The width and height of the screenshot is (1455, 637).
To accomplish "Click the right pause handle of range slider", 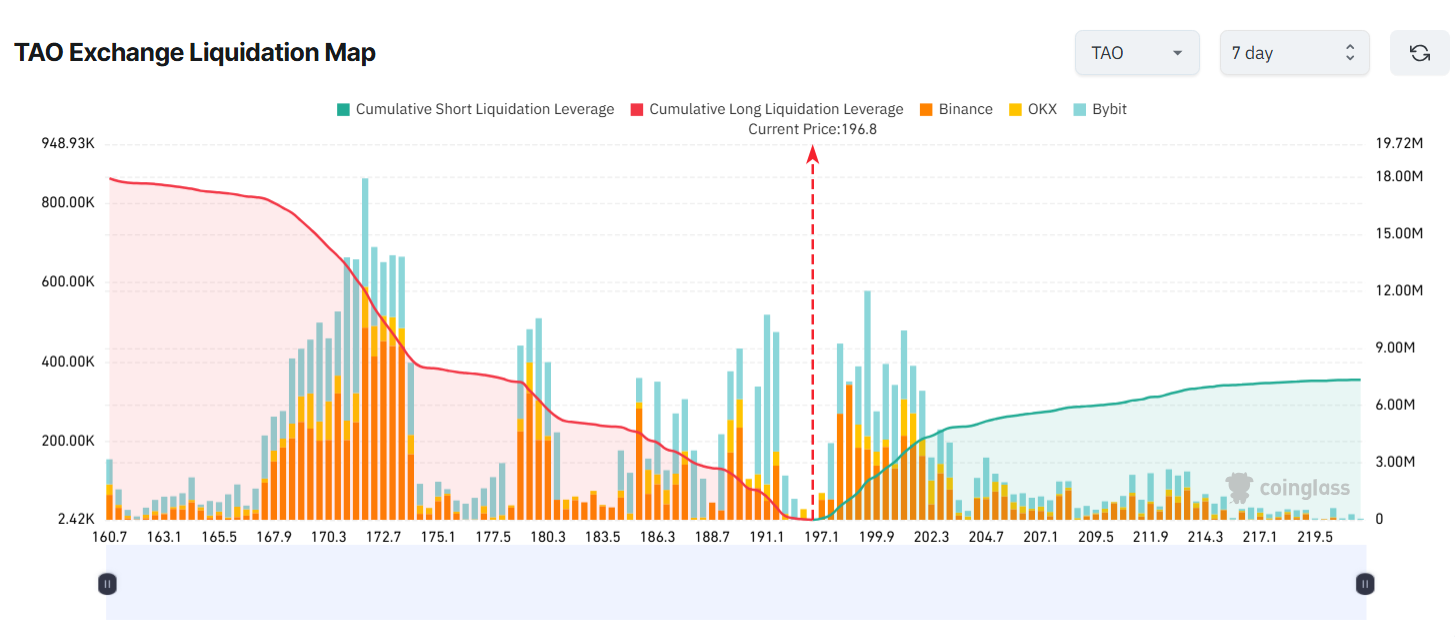I will (x=1364, y=583).
